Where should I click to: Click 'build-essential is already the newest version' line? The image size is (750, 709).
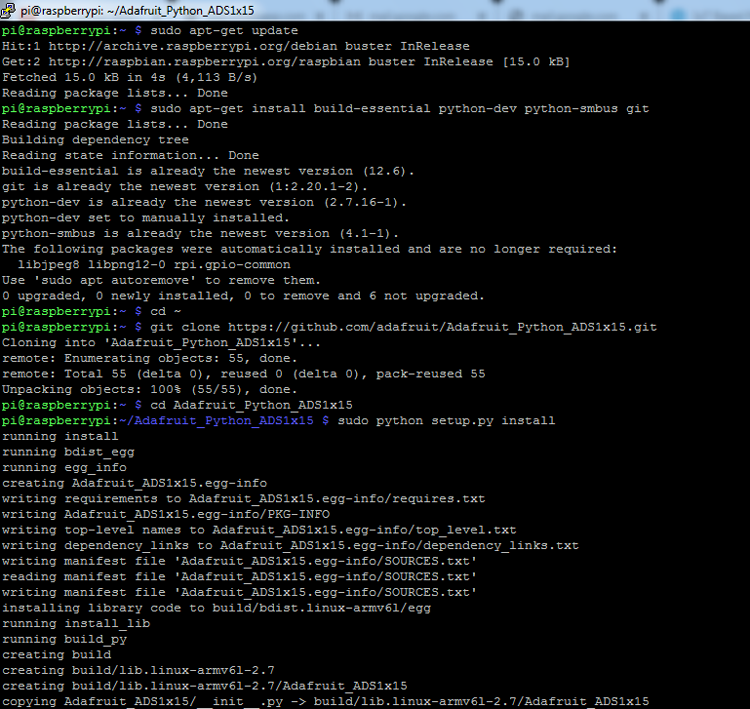208,171
